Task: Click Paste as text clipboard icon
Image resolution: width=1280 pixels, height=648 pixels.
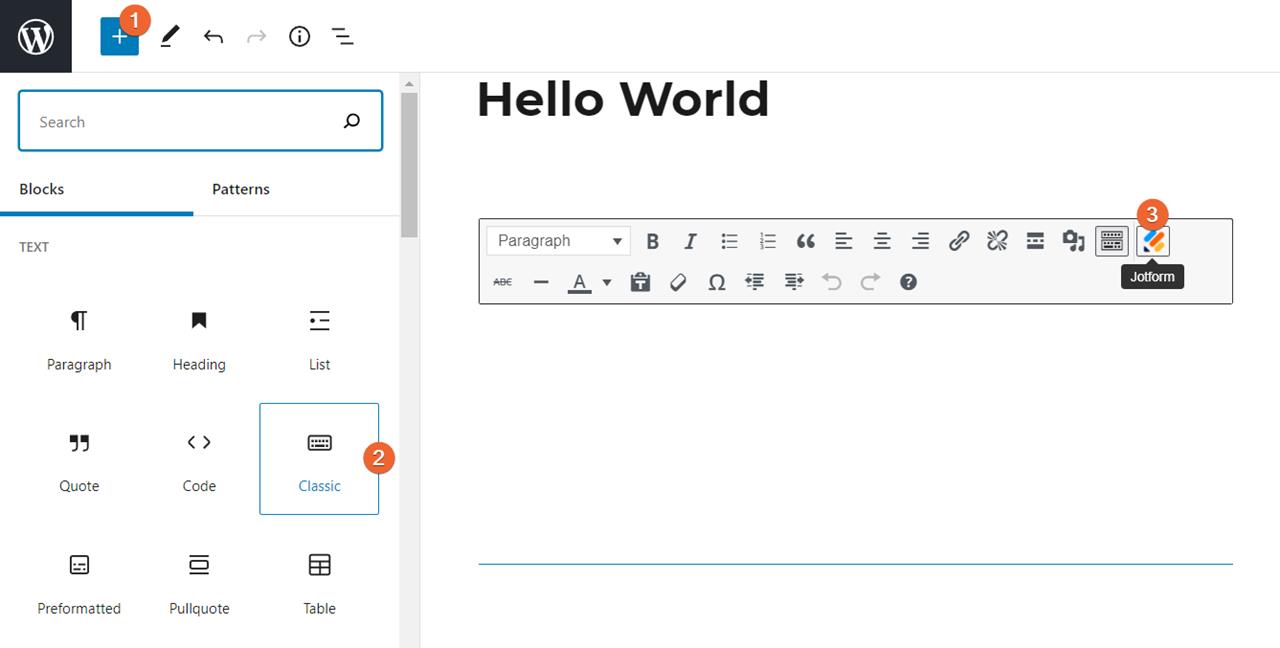Action: [x=640, y=282]
